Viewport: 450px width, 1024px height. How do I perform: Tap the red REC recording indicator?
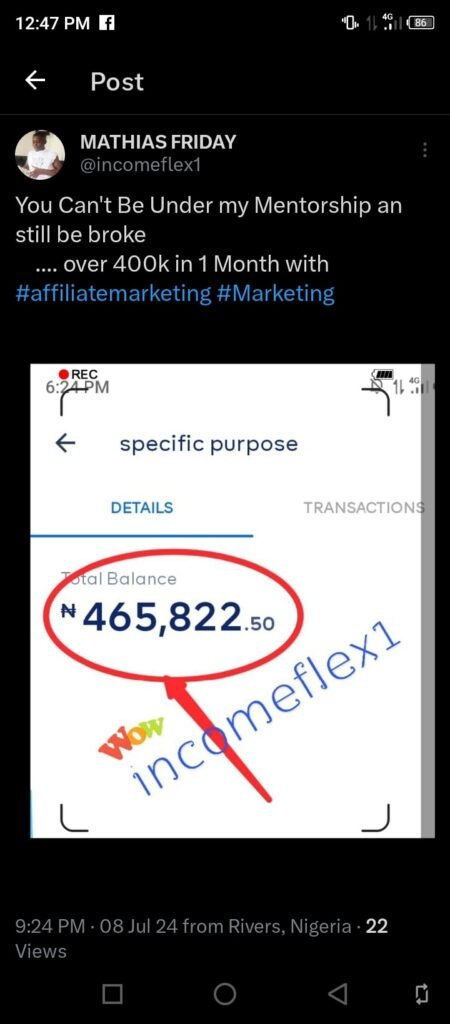pyautogui.click(x=78, y=374)
